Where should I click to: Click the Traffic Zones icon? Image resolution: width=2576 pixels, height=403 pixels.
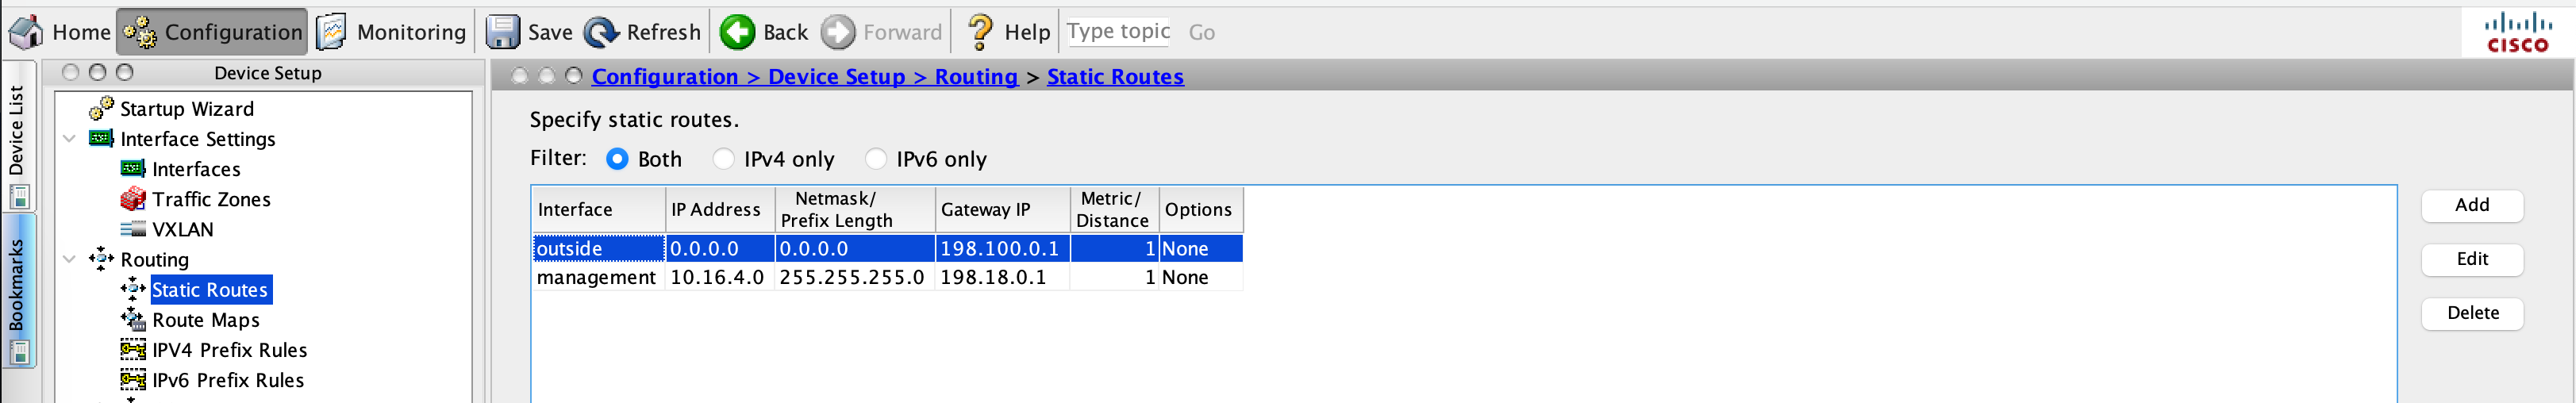[x=133, y=199]
